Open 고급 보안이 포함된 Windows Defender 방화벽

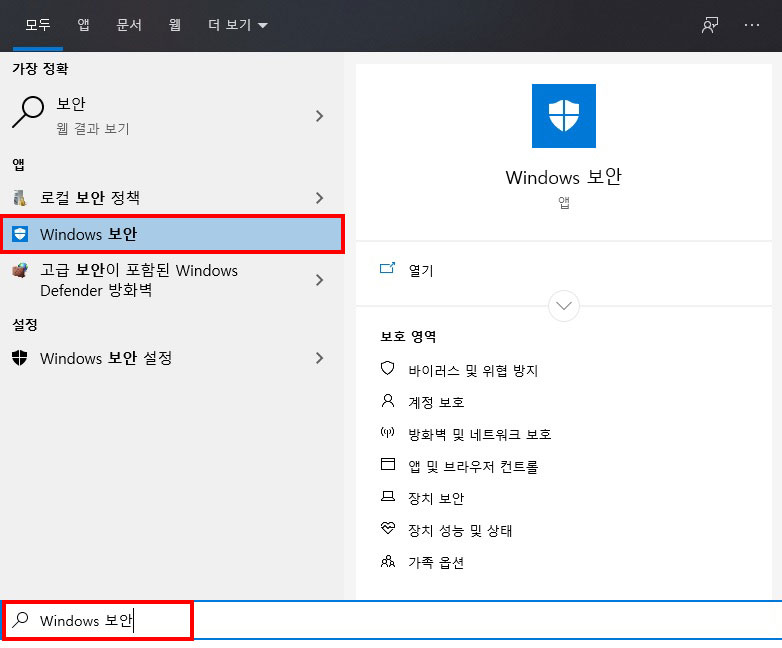coord(172,280)
